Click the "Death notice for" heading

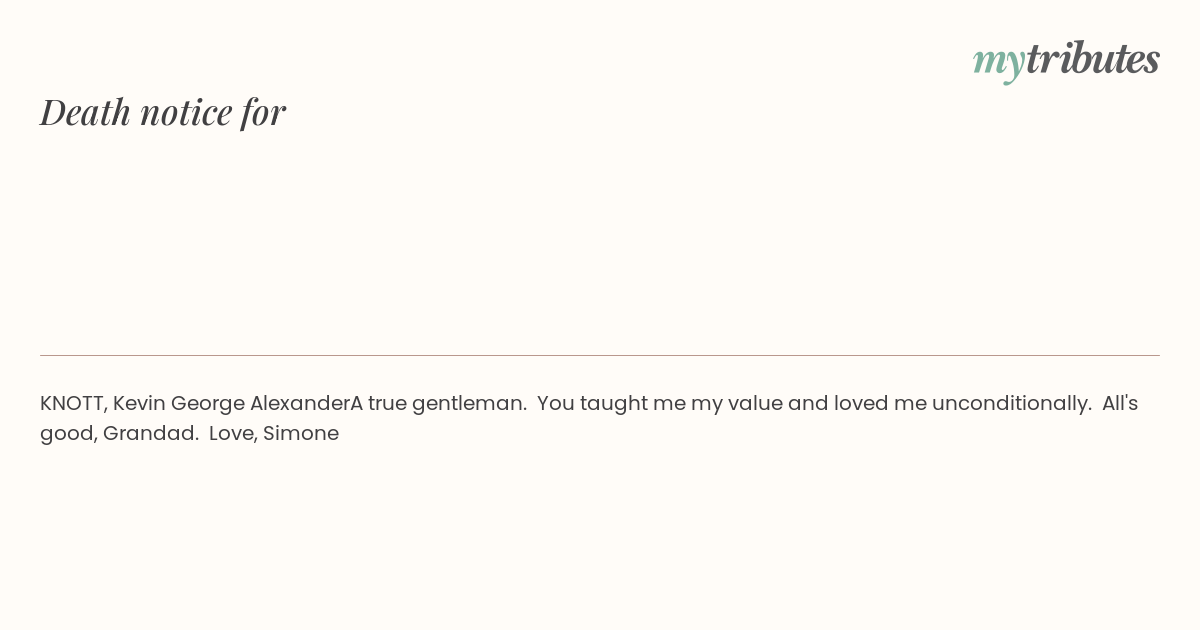[163, 112]
